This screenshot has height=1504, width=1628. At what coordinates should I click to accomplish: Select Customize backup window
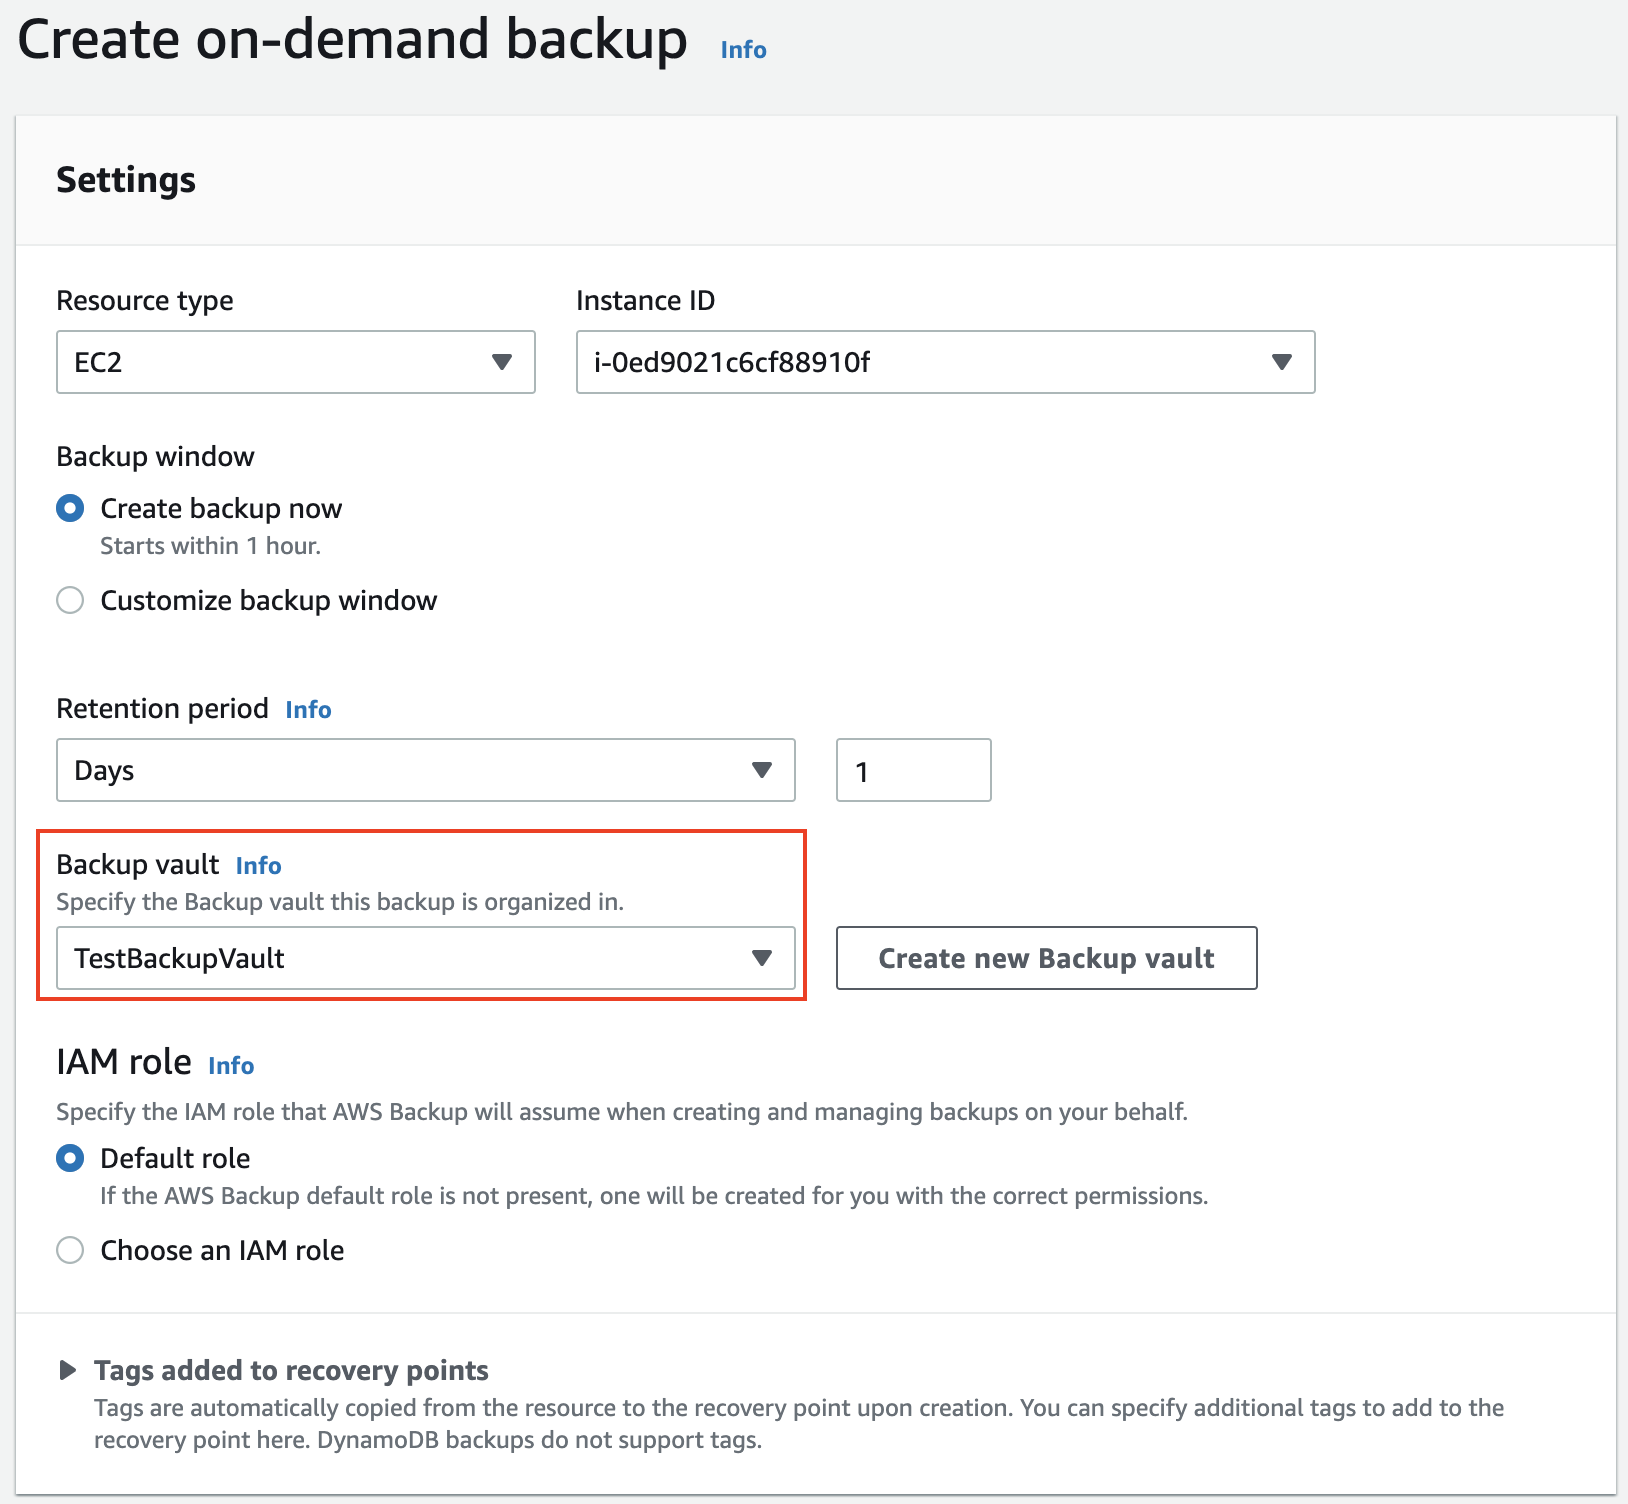[70, 600]
